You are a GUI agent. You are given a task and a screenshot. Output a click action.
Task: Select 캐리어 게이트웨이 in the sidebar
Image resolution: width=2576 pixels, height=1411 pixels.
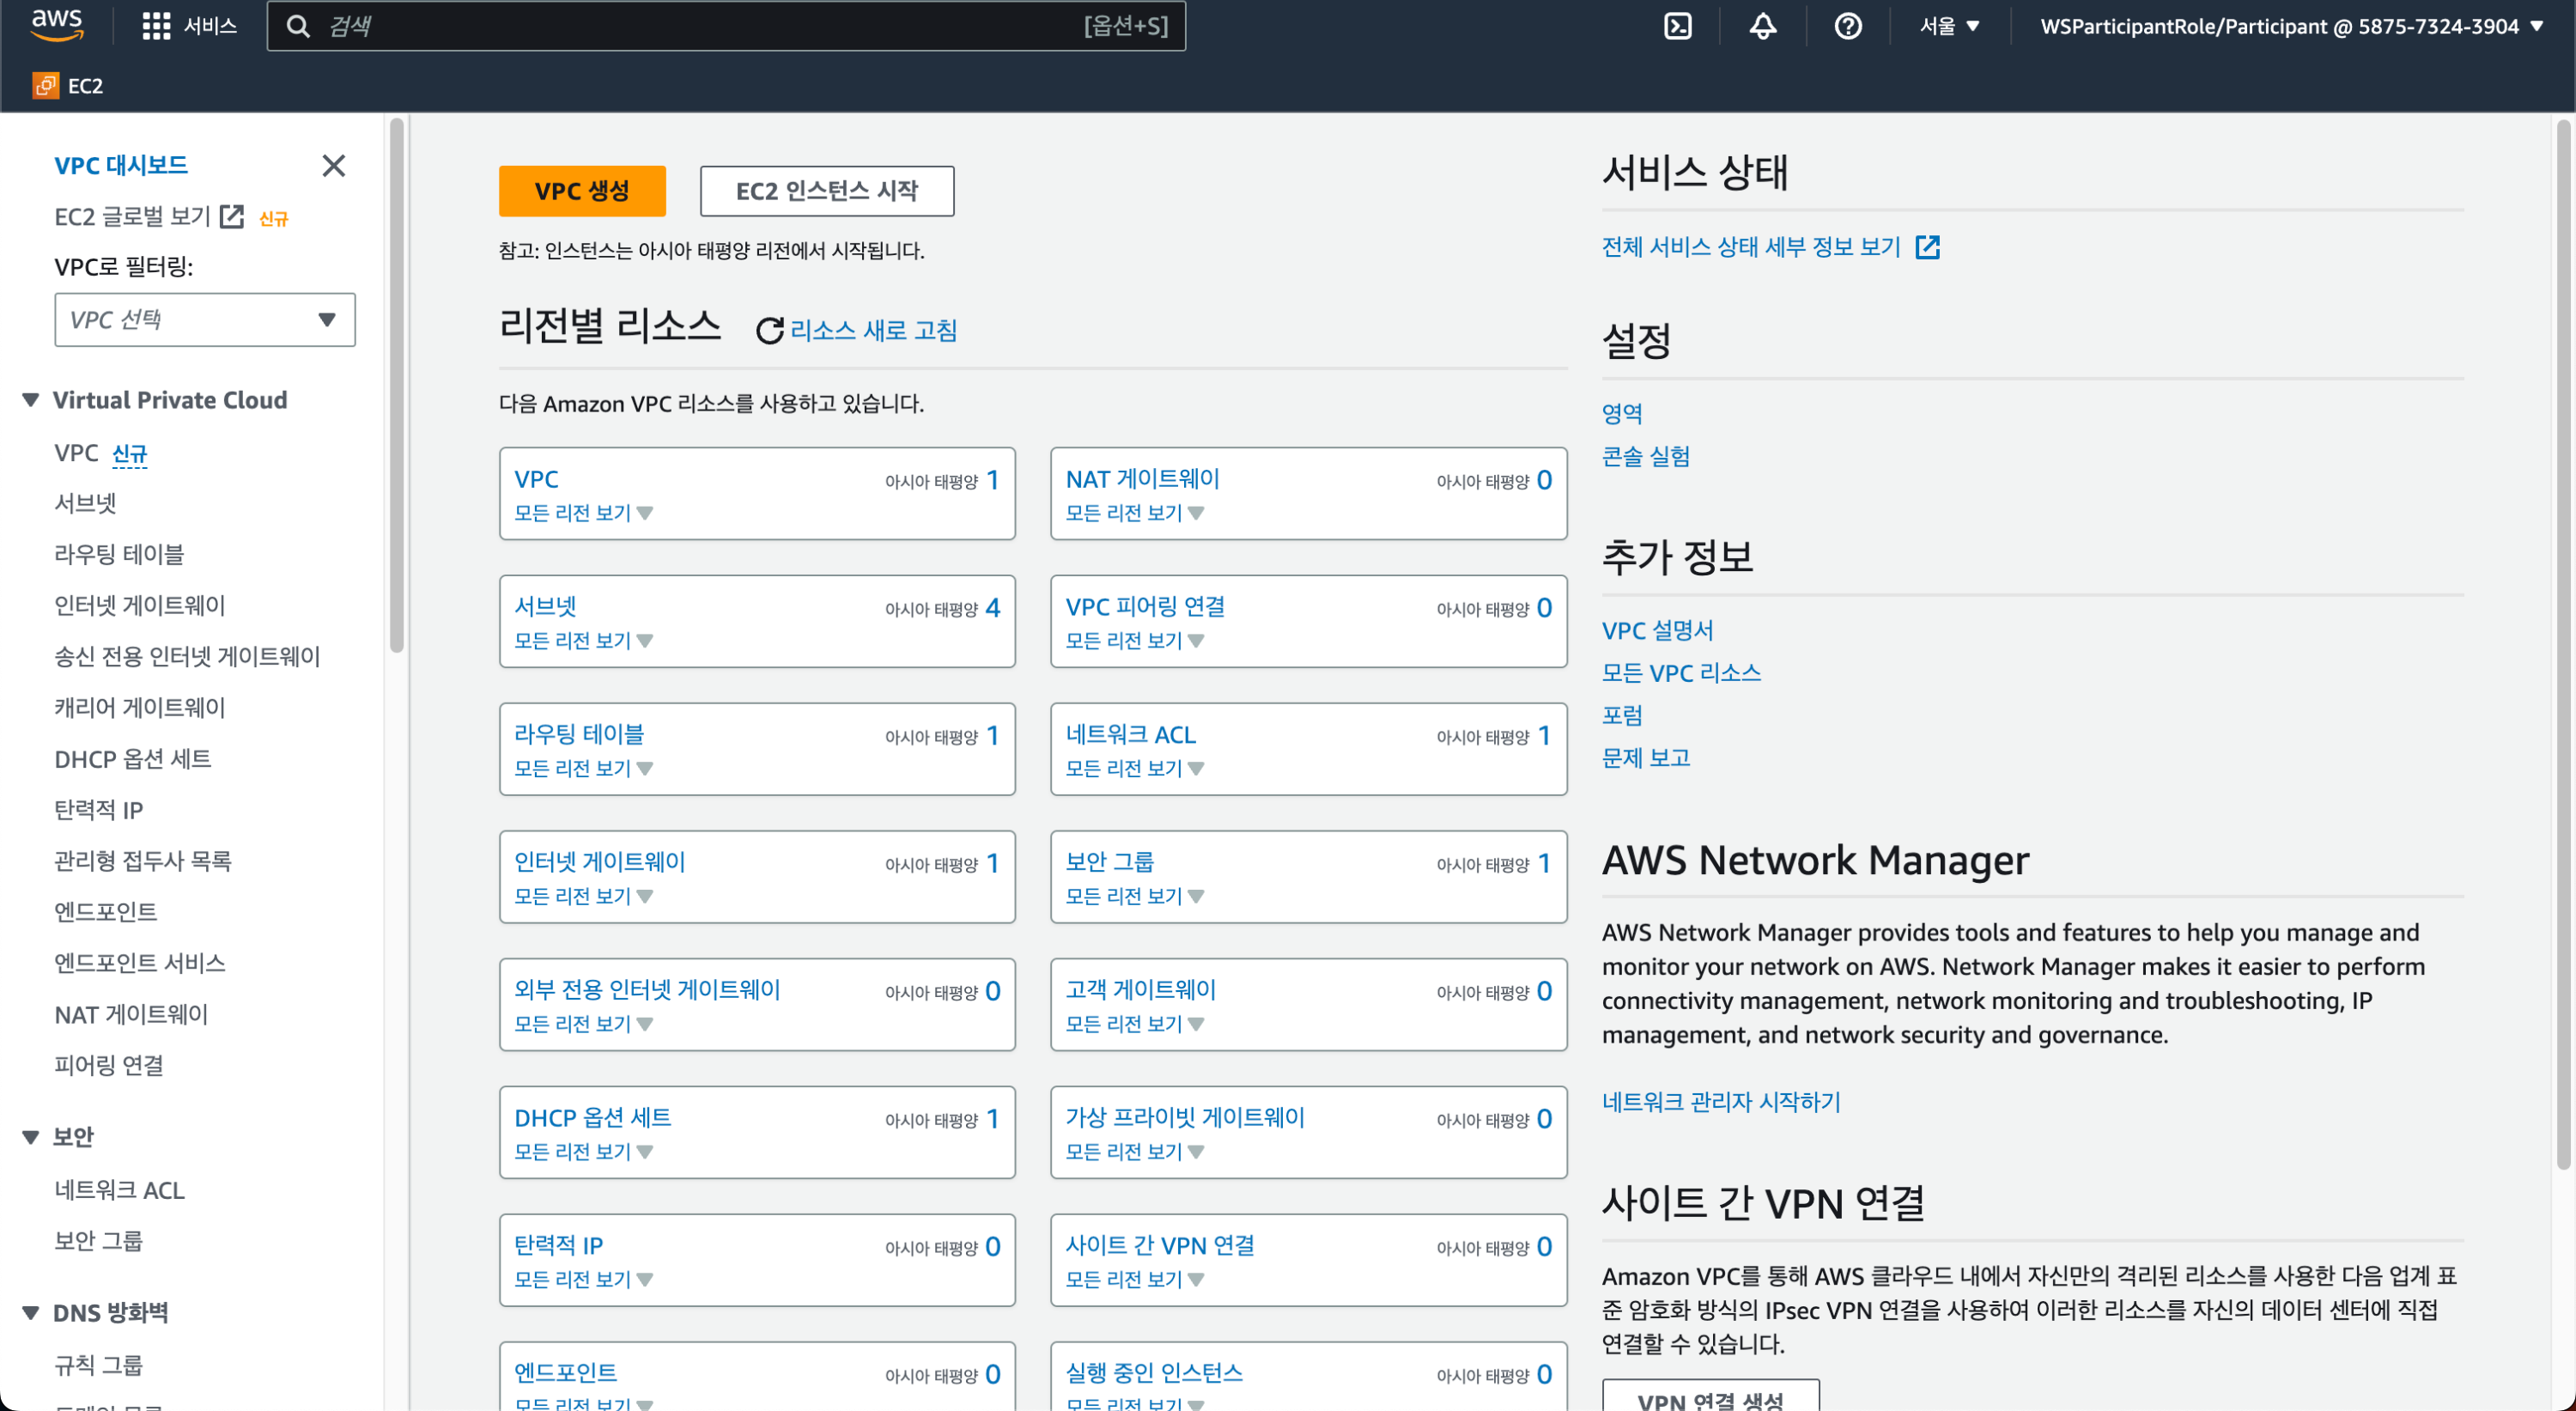pos(140,708)
